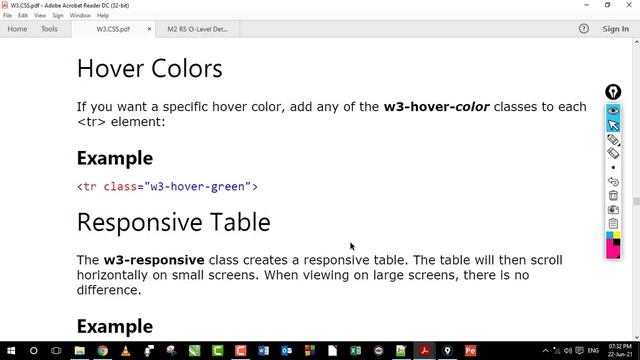
Task: Click the blank document taskbar icon
Action: (x=333, y=351)
